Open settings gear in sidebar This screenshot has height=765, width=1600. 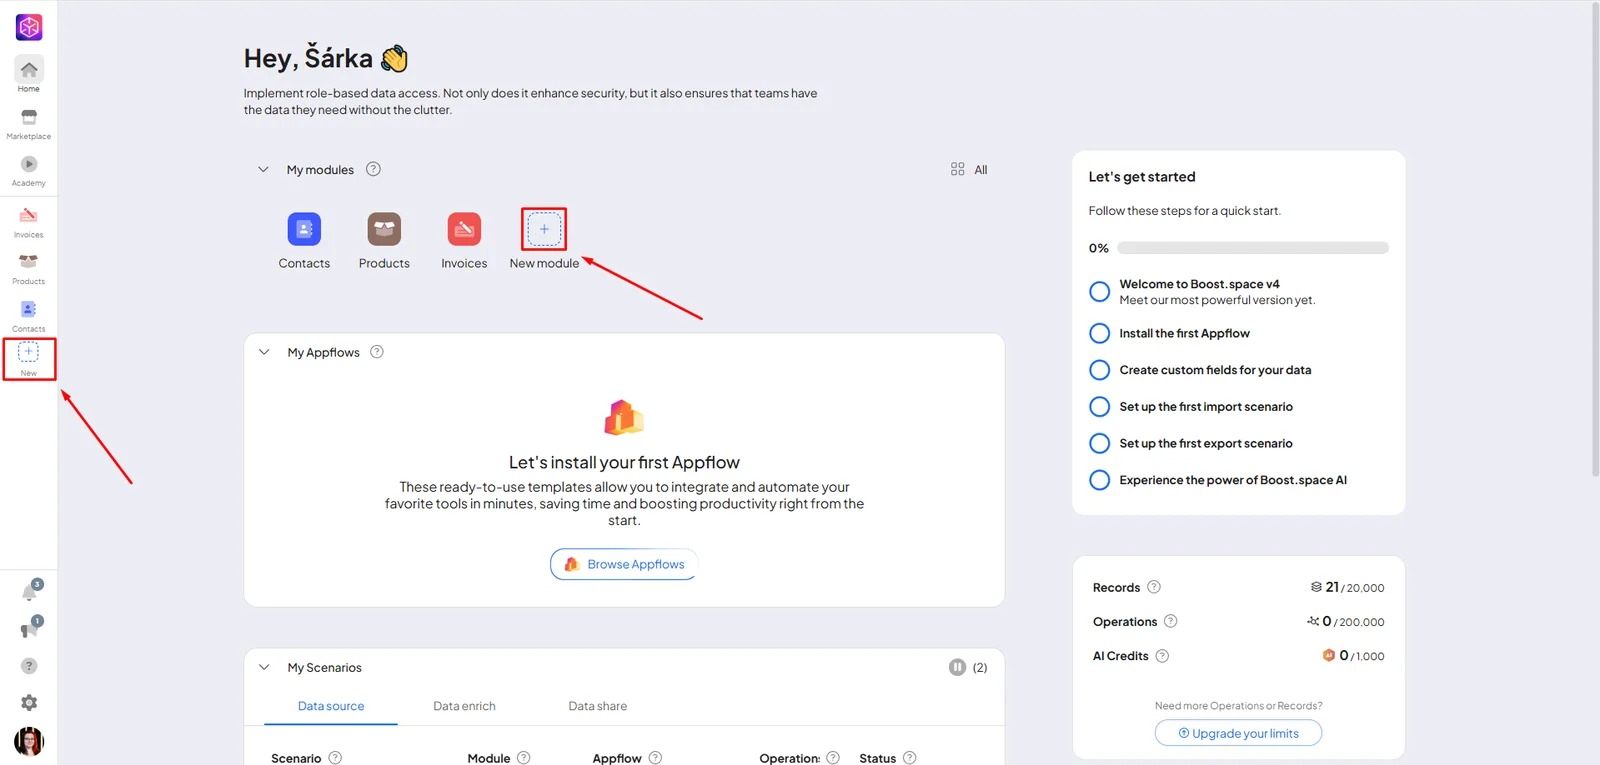pos(29,703)
